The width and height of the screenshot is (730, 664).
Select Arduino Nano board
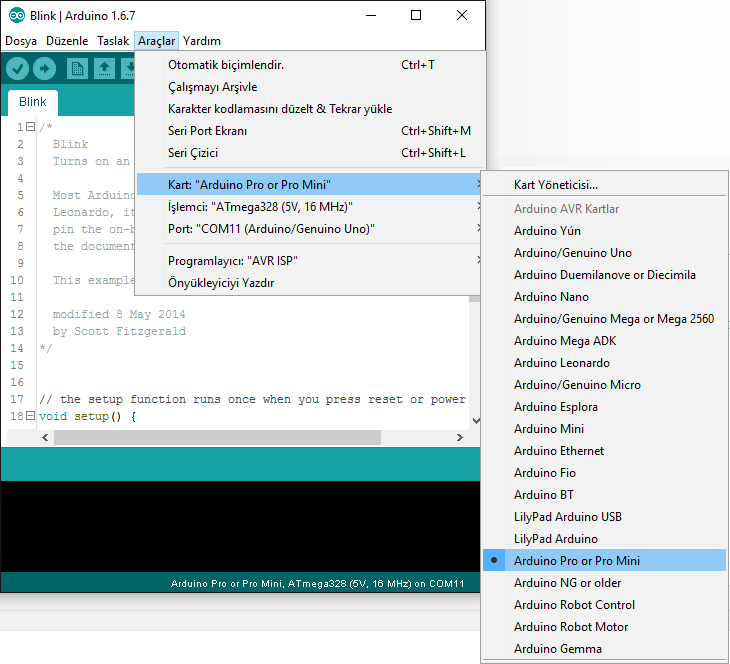click(604, 297)
